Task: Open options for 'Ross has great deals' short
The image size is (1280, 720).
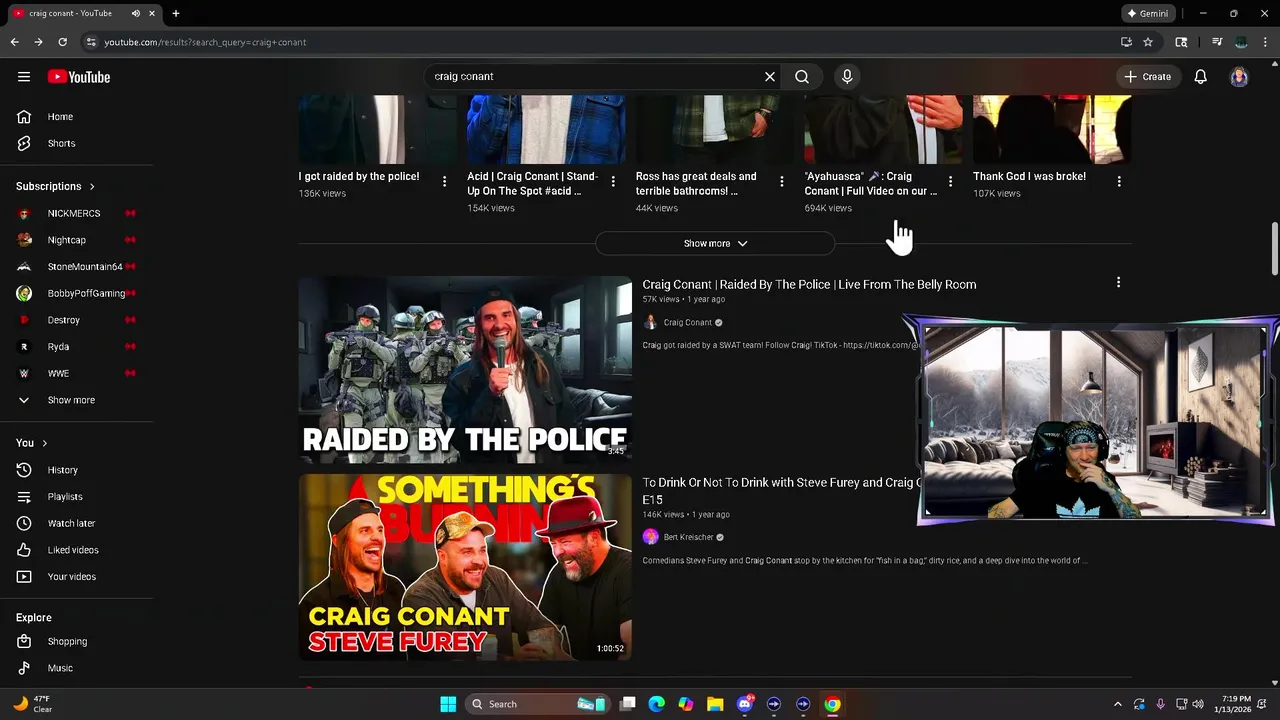Action: [782, 181]
